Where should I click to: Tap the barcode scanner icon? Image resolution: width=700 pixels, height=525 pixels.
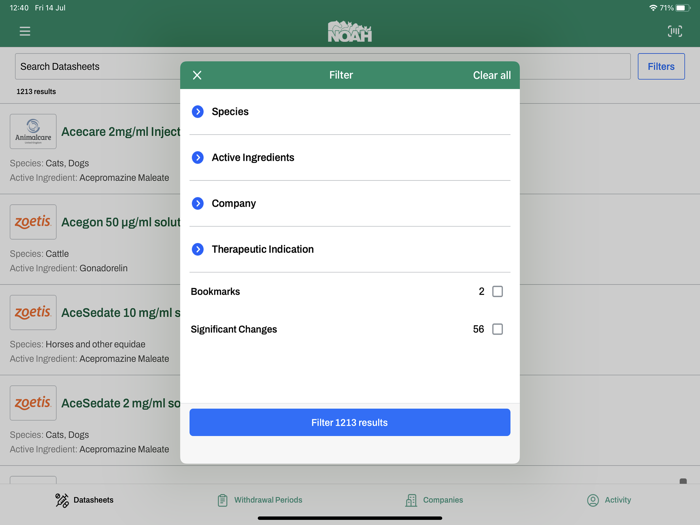point(675,31)
